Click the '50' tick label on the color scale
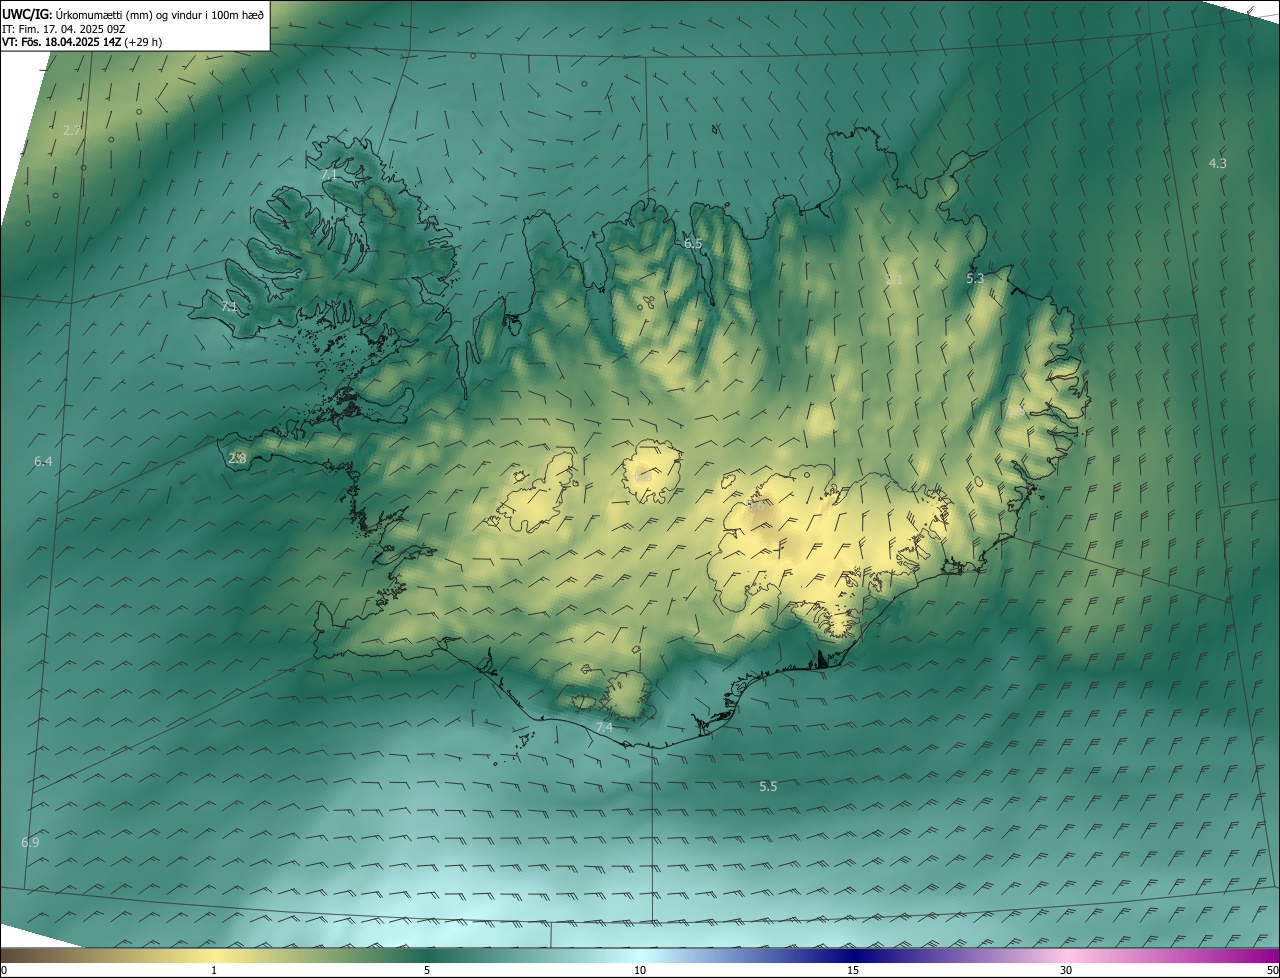1280x978 pixels. (1272, 970)
